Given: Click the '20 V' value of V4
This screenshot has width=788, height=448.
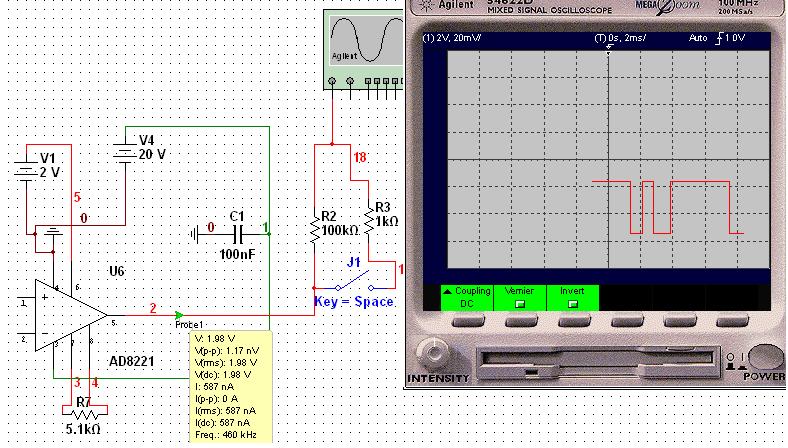Looking at the screenshot, I should pos(152,154).
